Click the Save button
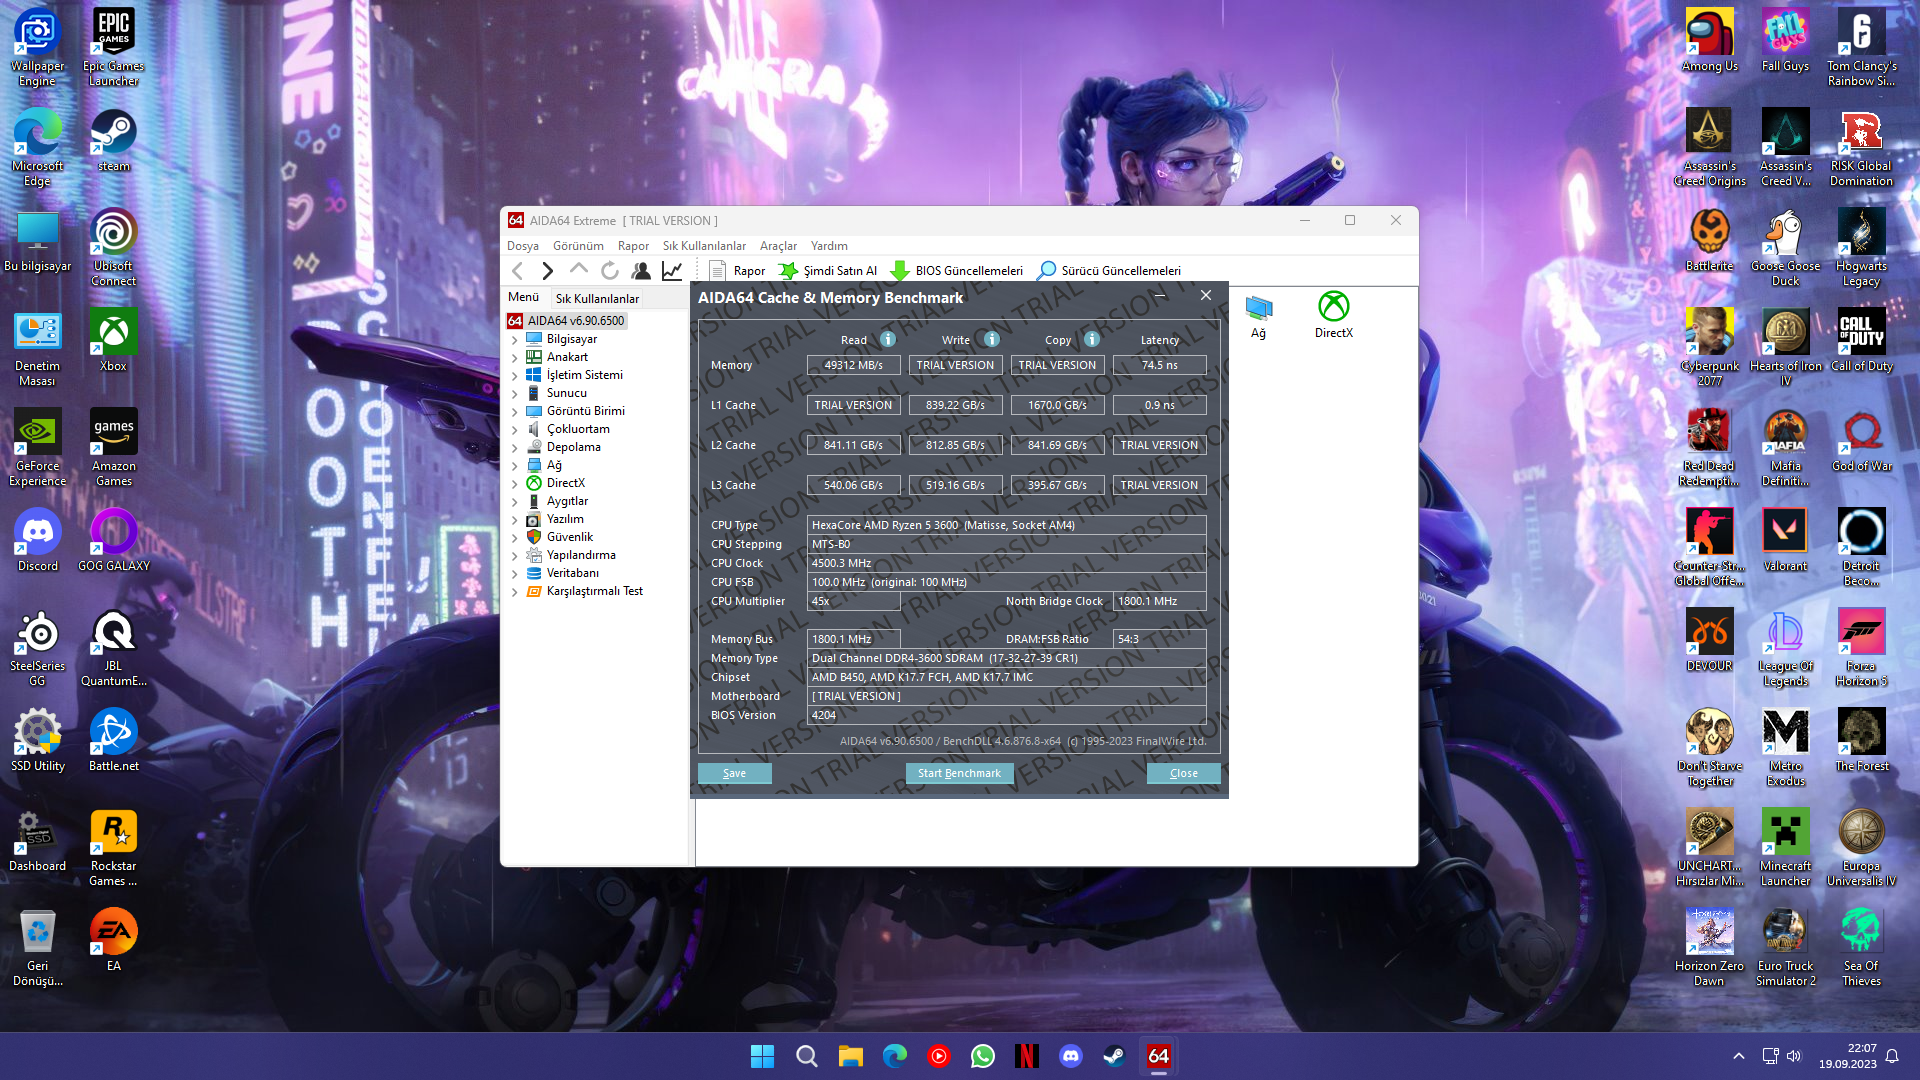The width and height of the screenshot is (1920, 1080). tap(734, 773)
